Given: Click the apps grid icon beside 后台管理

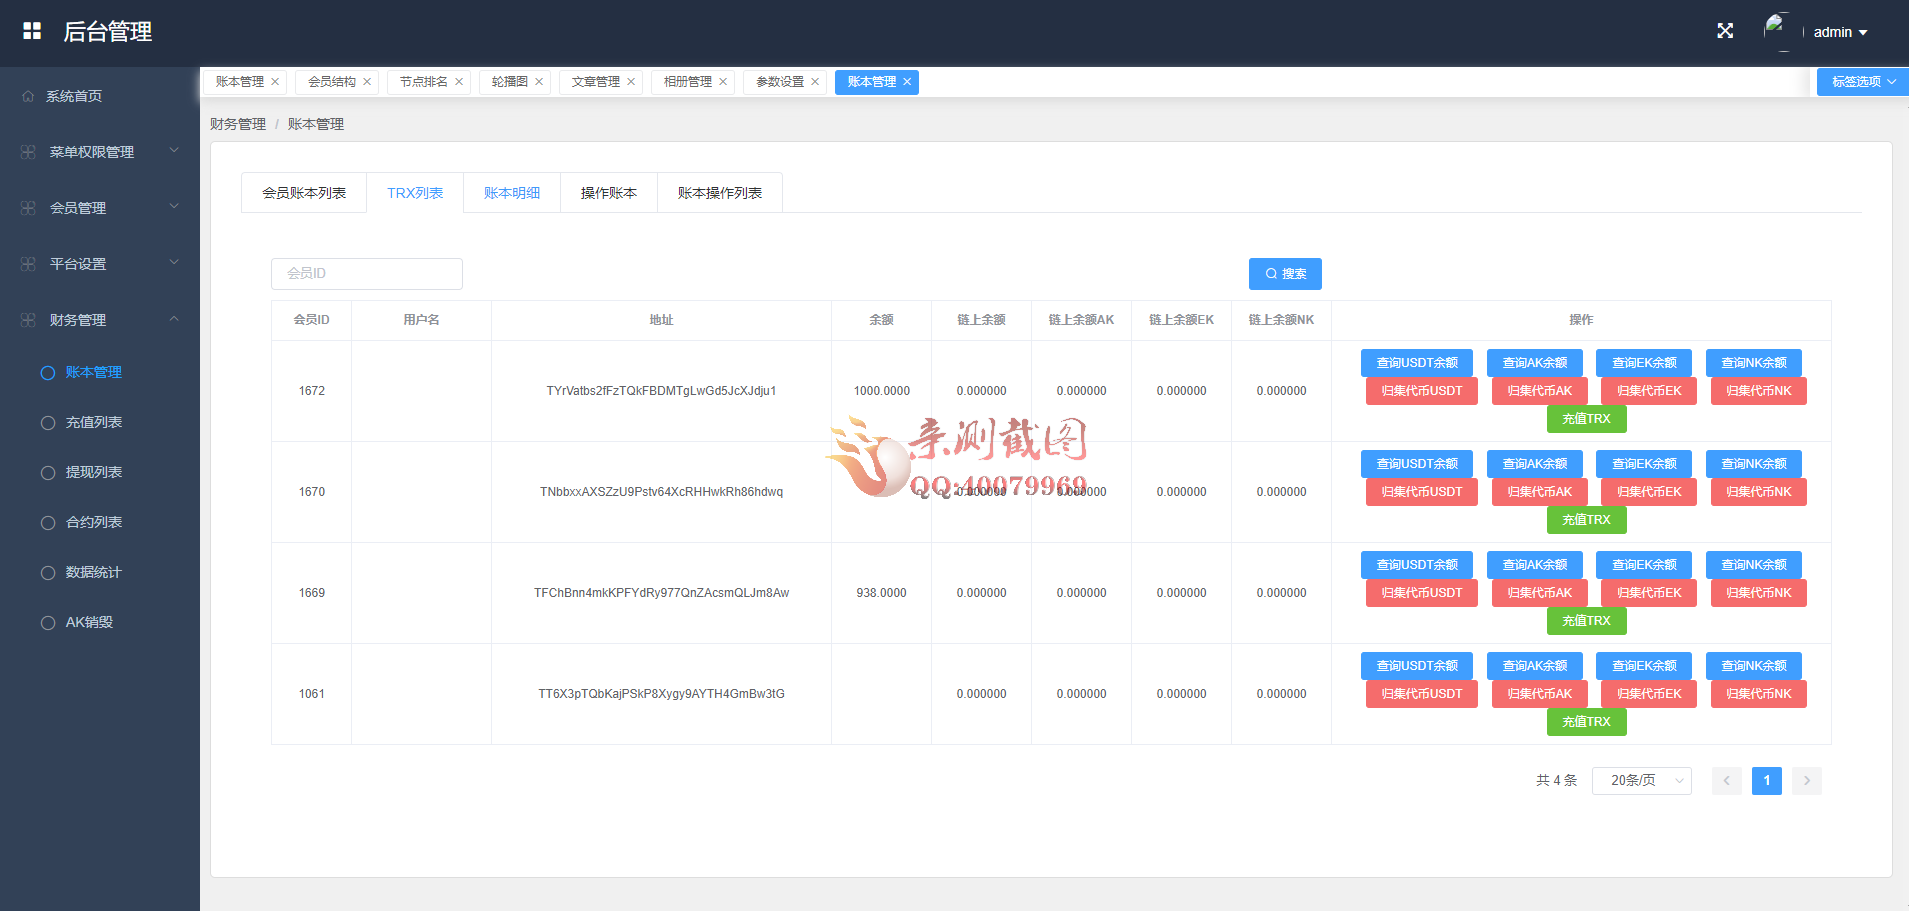Looking at the screenshot, I should pyautogui.click(x=32, y=30).
